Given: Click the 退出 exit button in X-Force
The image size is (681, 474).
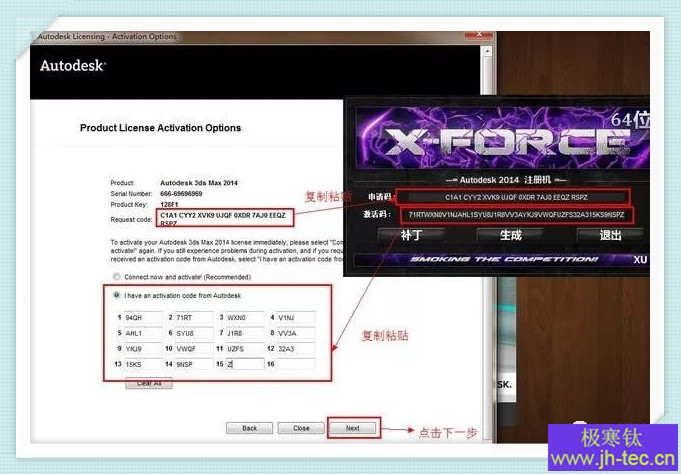Looking at the screenshot, I should click(610, 235).
